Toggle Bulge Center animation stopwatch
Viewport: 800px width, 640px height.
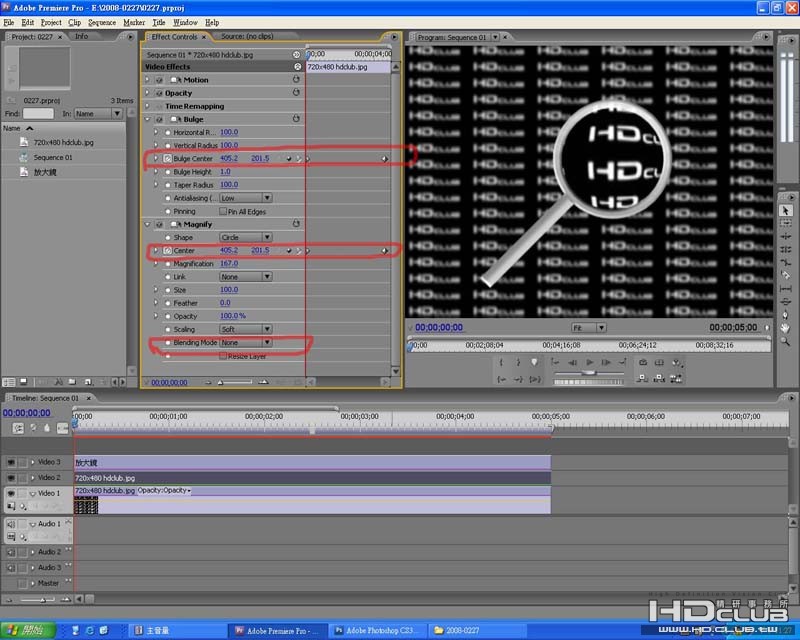tap(167, 159)
